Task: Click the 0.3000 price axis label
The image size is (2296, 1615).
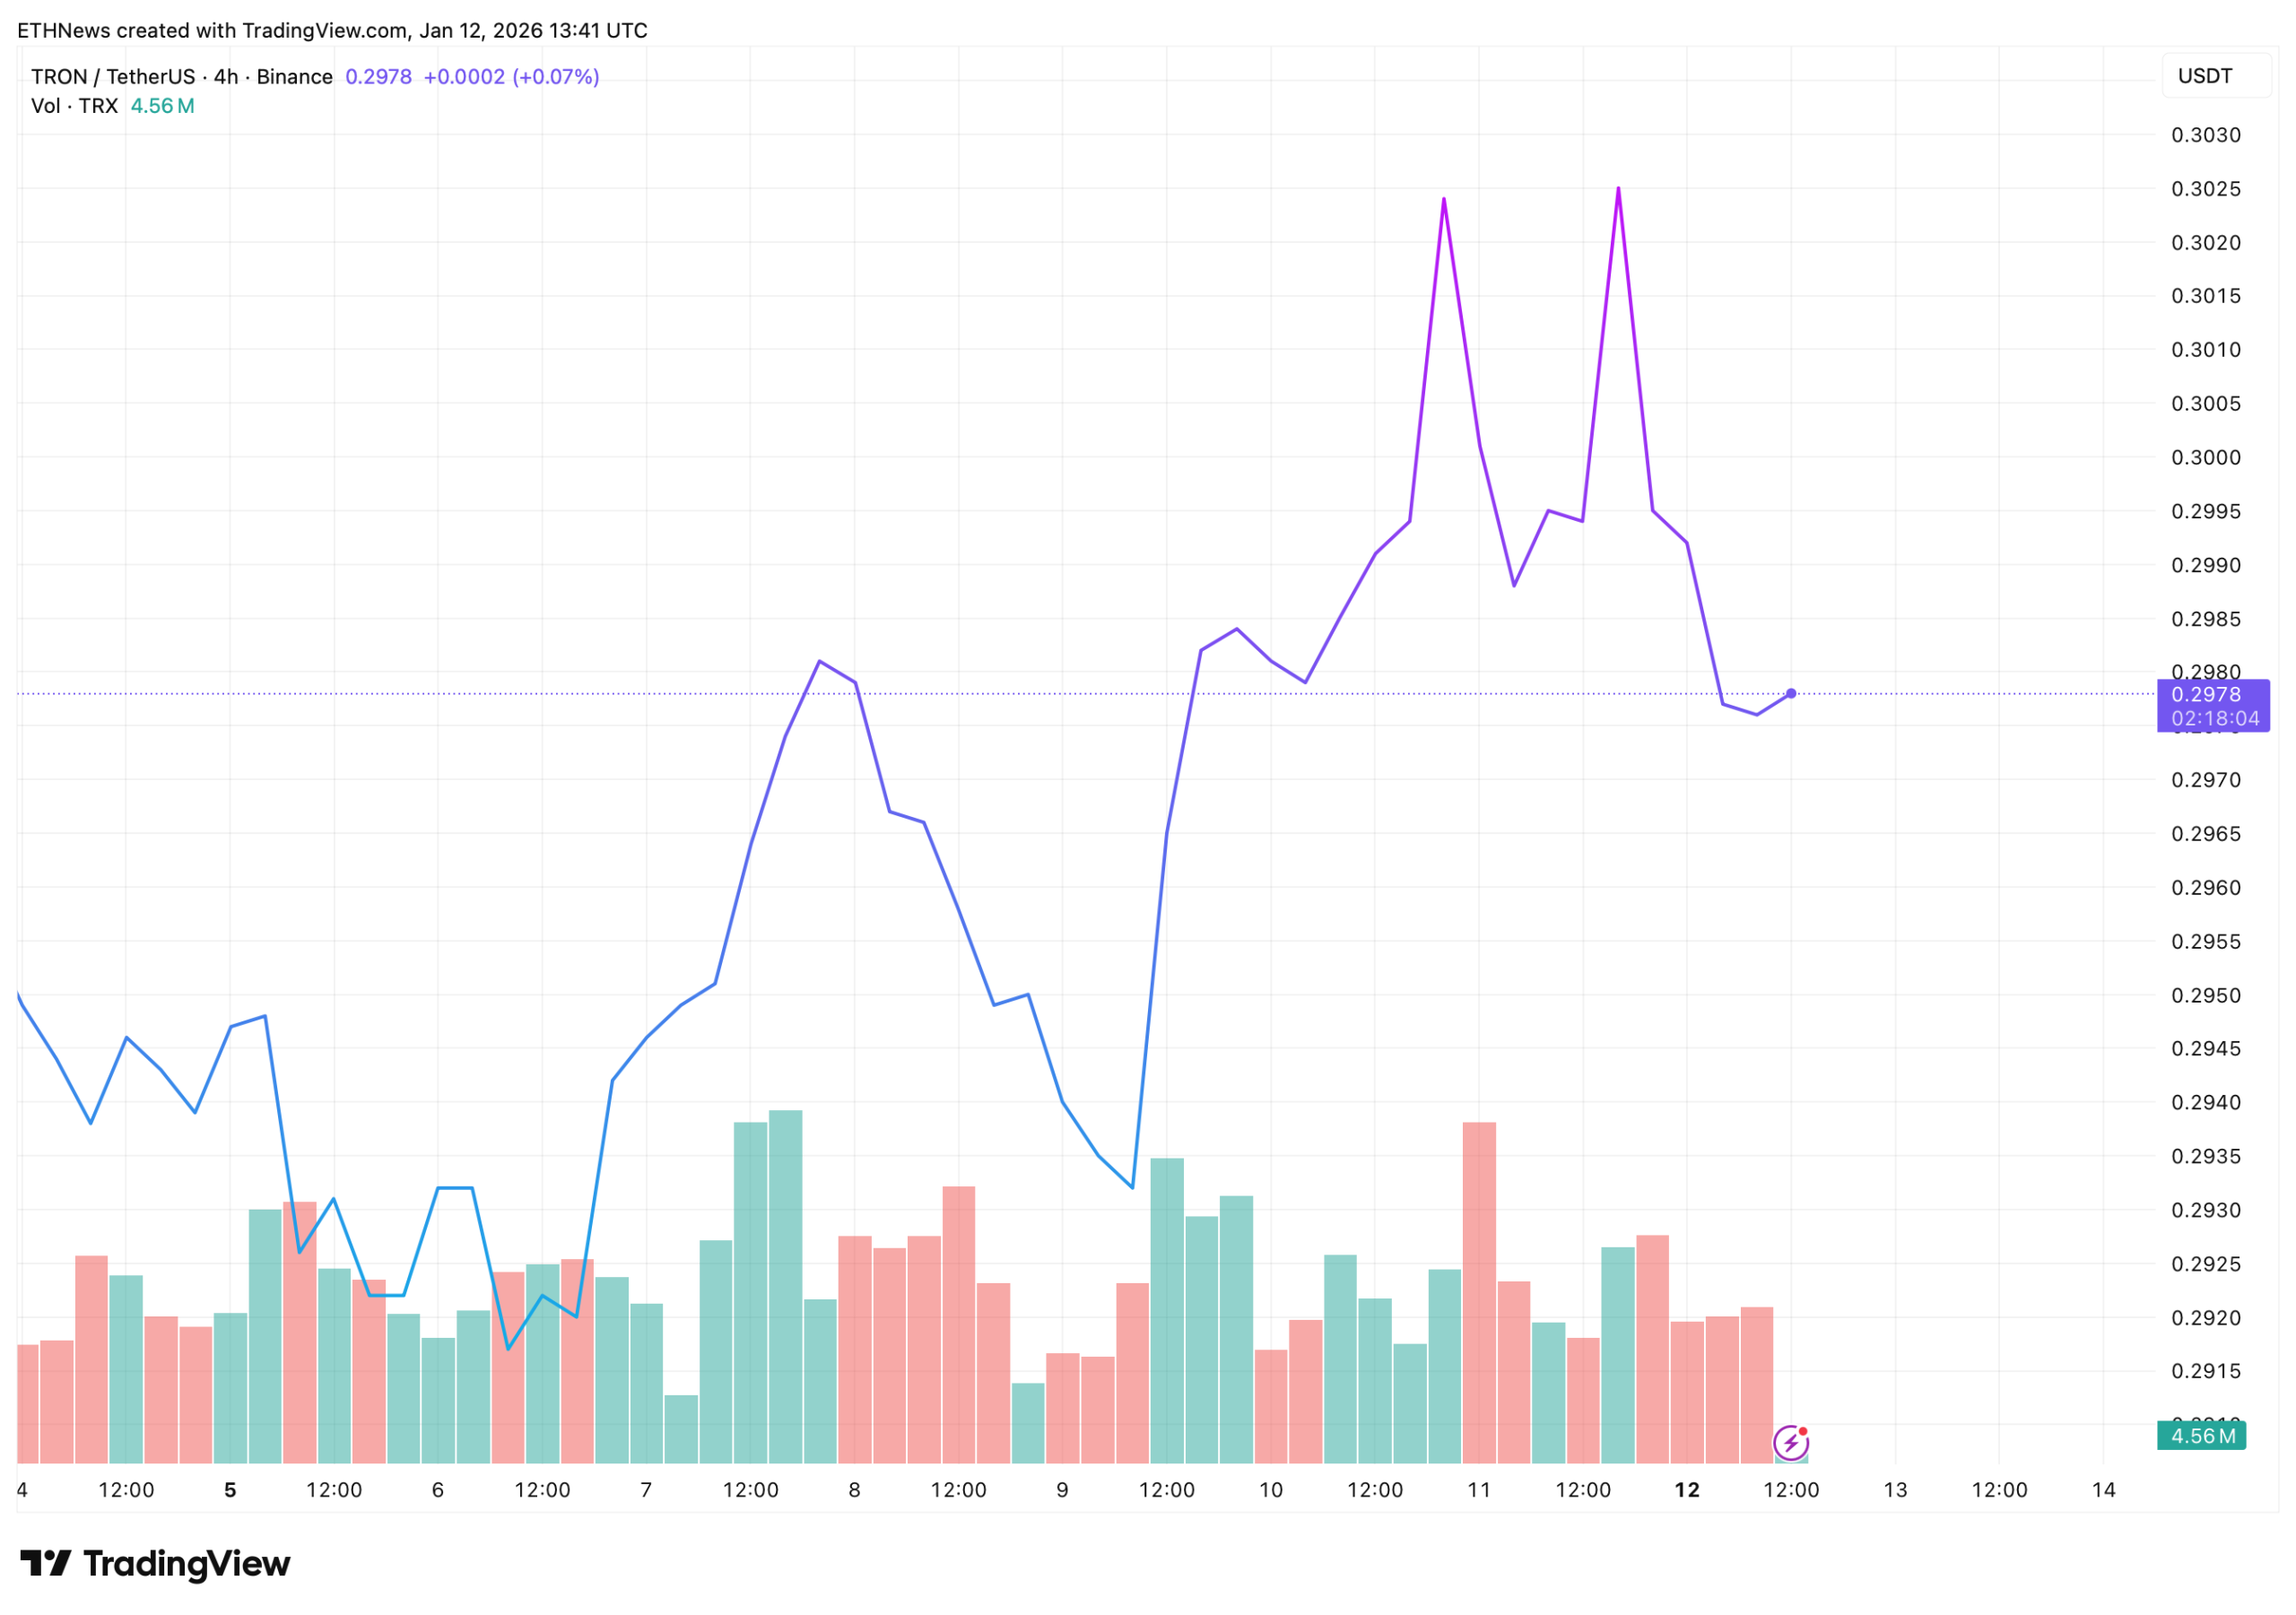Action: (x=2205, y=457)
